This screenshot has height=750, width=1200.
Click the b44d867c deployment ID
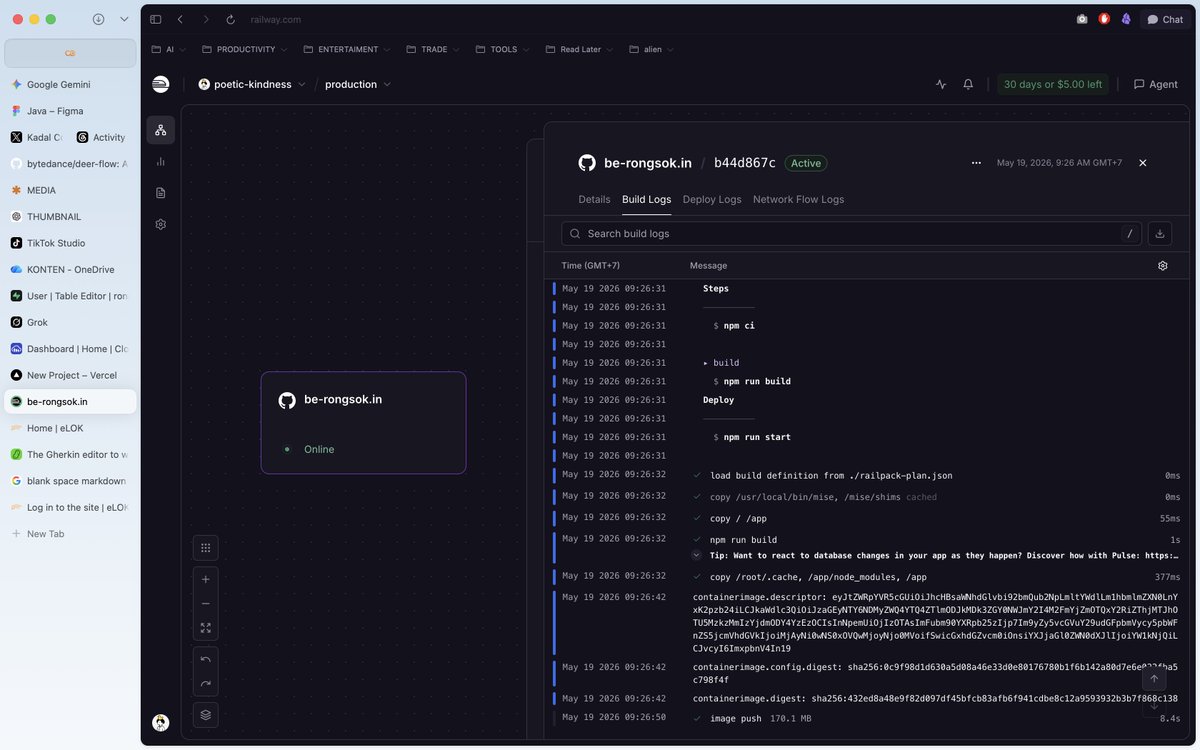coord(745,163)
